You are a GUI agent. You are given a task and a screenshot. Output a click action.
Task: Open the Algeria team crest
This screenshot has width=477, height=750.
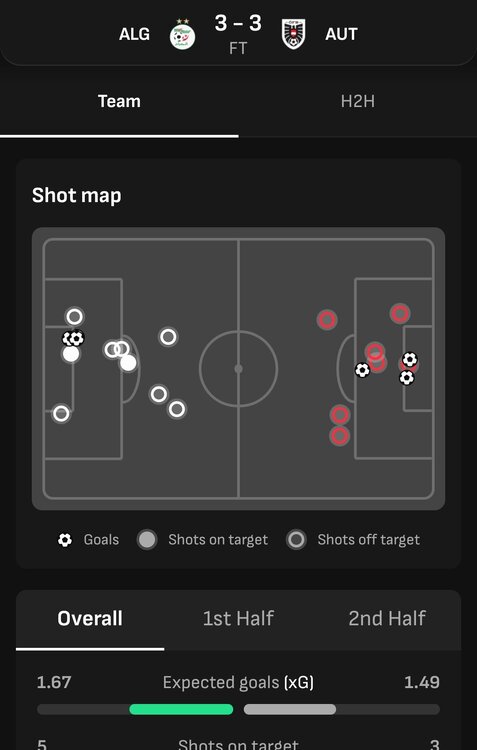point(182,34)
